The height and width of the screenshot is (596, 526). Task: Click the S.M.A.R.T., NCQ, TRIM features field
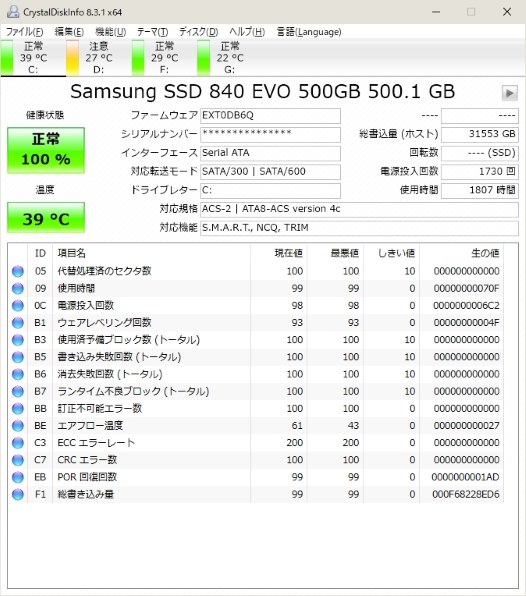point(359,228)
